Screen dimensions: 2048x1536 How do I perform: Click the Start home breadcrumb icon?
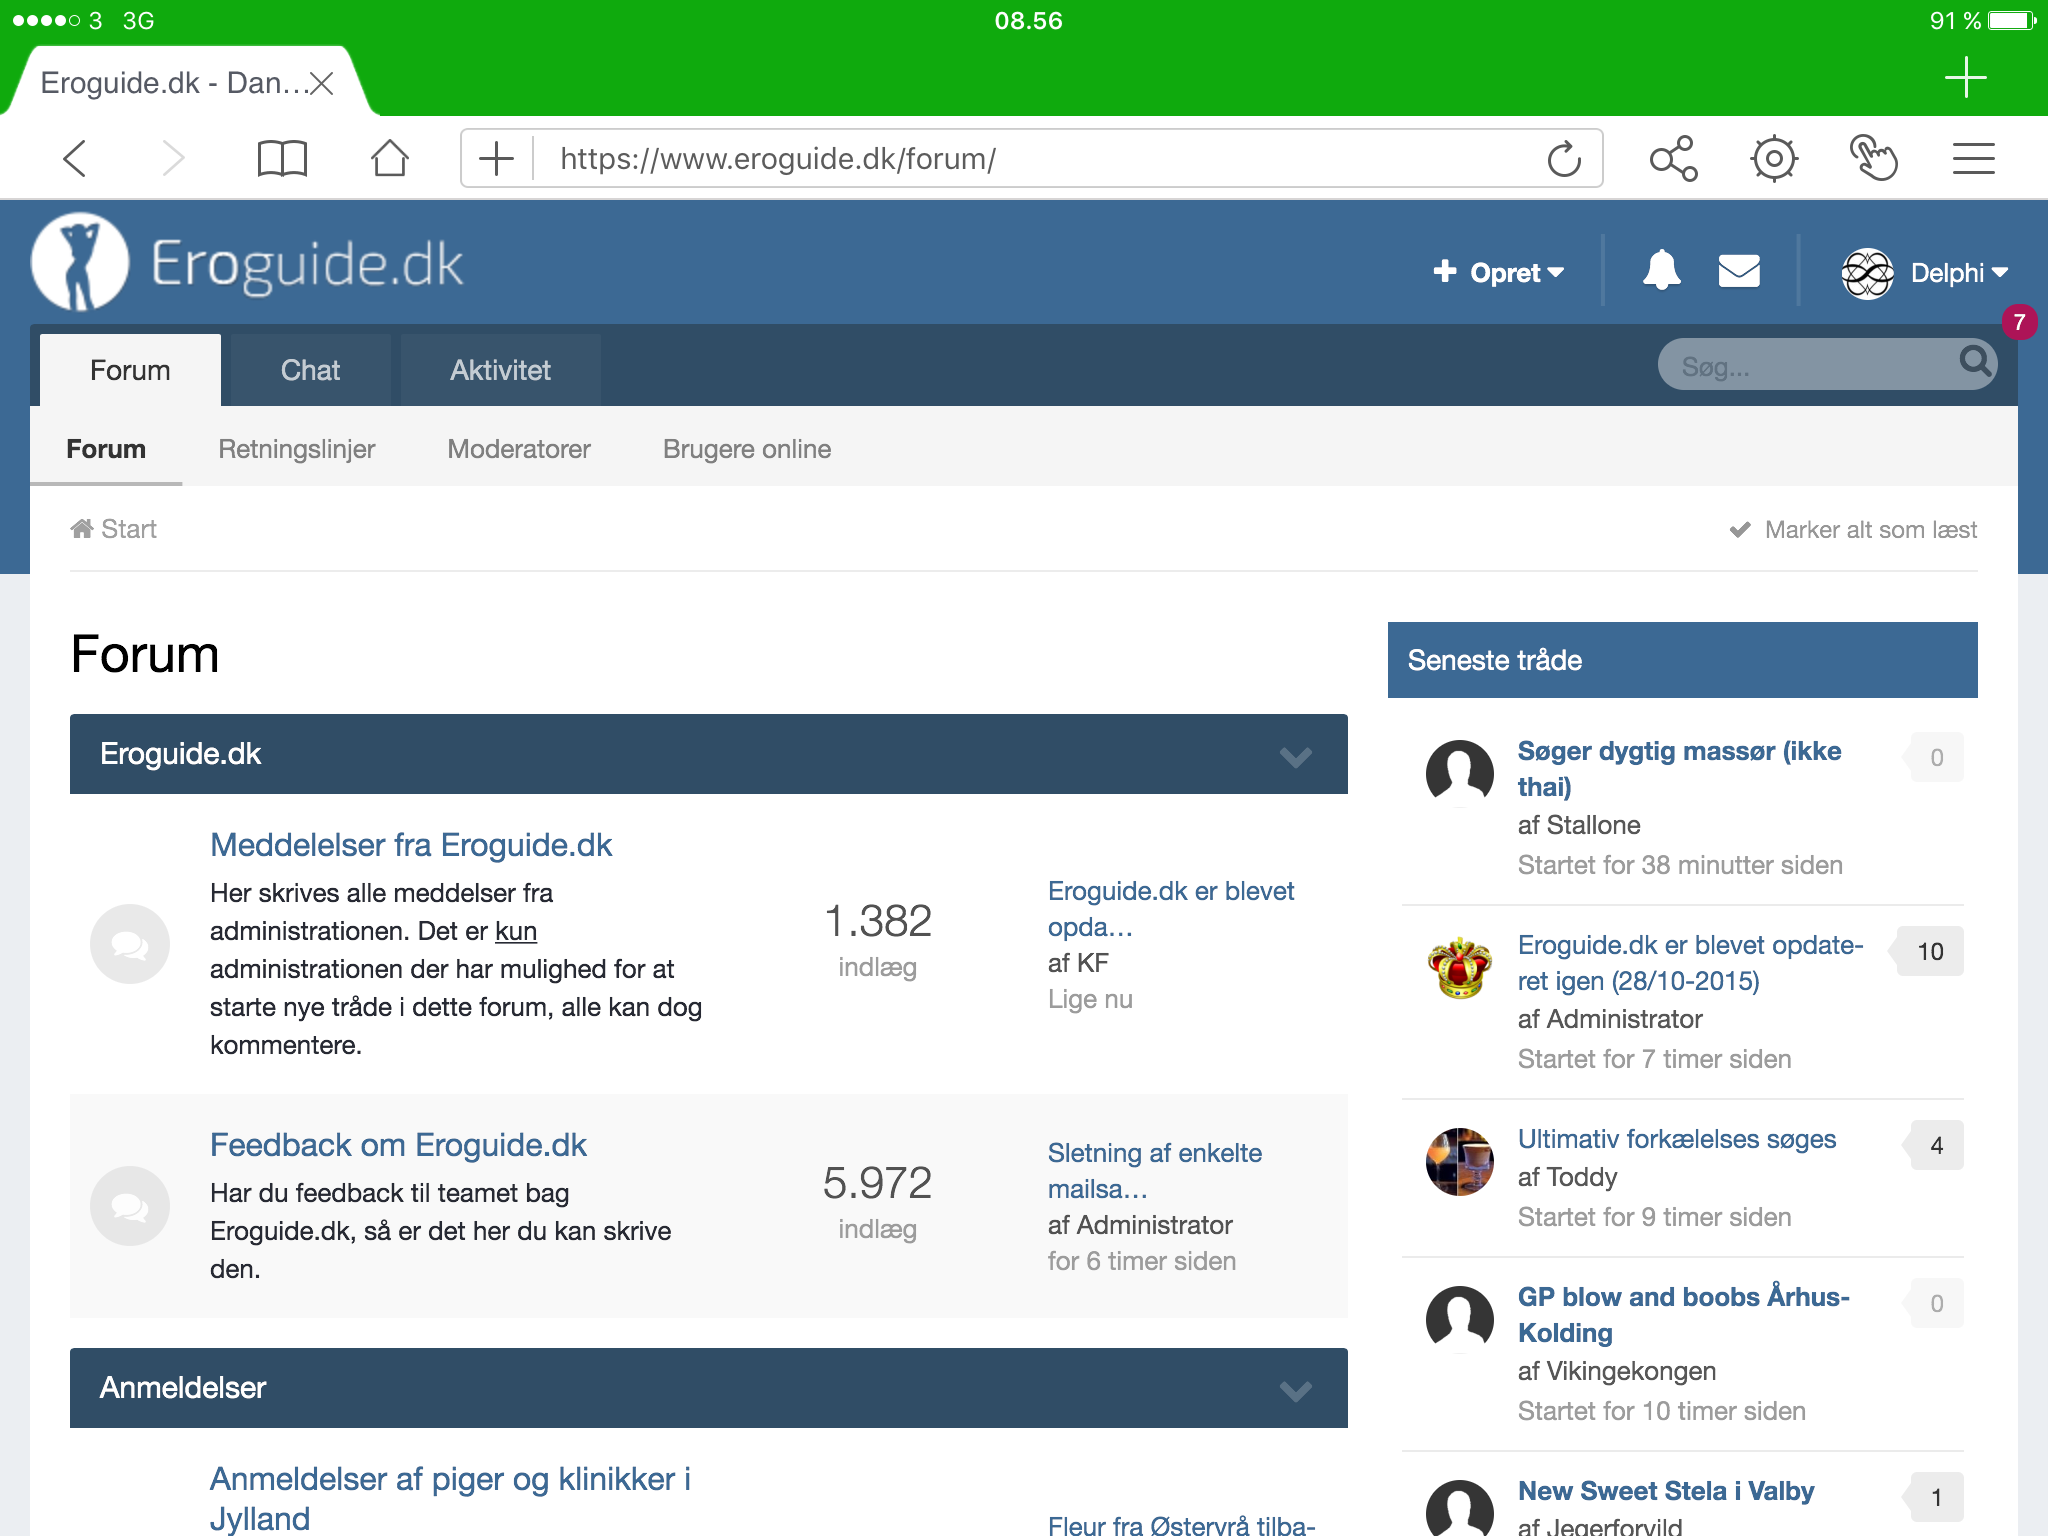(82, 528)
